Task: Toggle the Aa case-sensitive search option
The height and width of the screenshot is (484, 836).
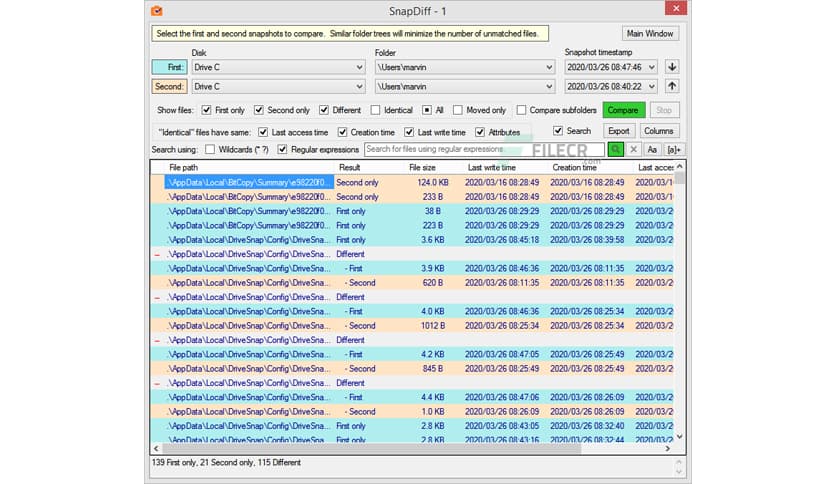Action: [x=652, y=149]
